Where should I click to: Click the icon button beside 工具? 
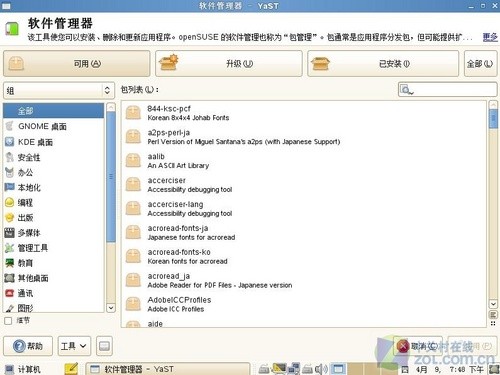point(104,346)
